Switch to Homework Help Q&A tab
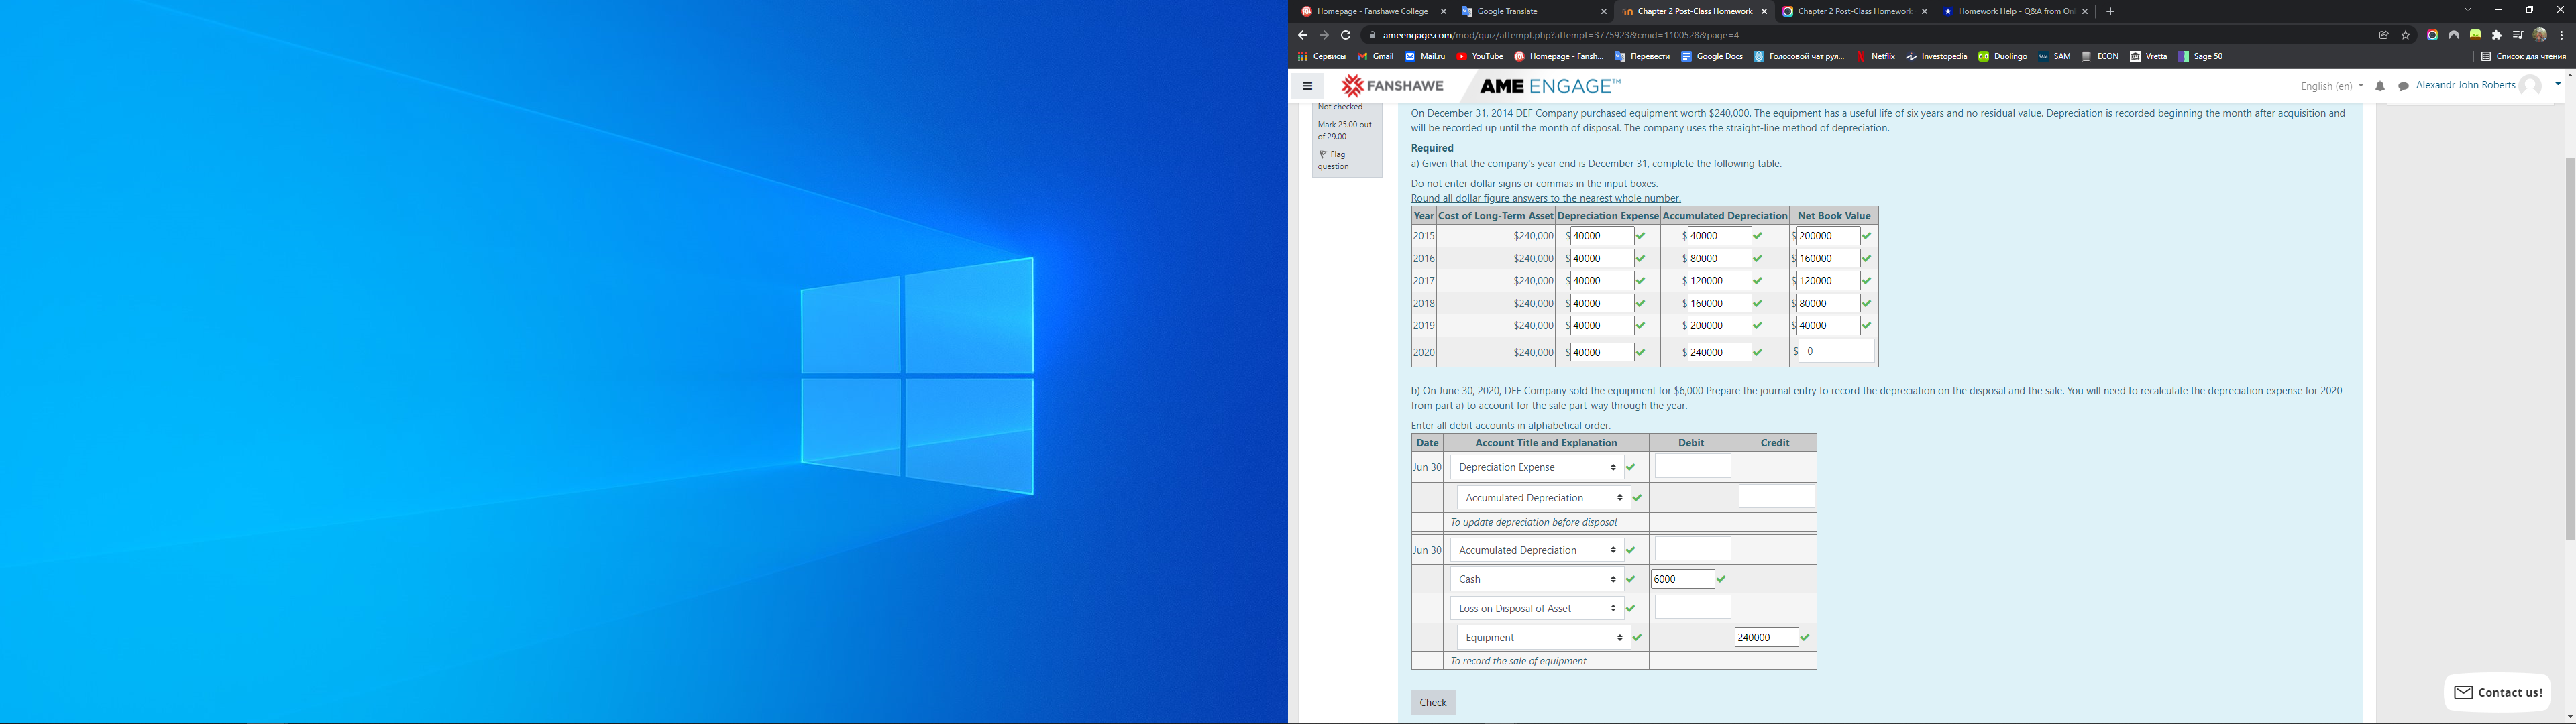This screenshot has height=724, width=2576. point(2008,12)
